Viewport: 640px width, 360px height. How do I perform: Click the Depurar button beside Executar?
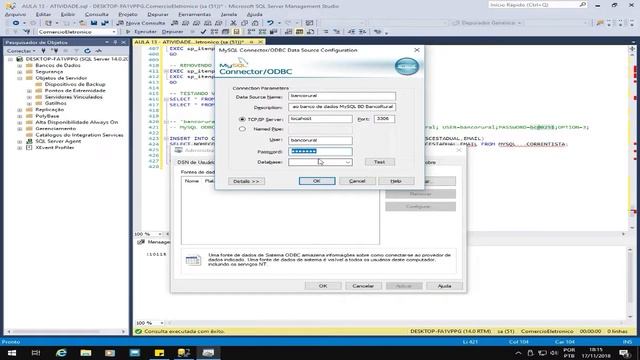pyautogui.click(x=172, y=31)
